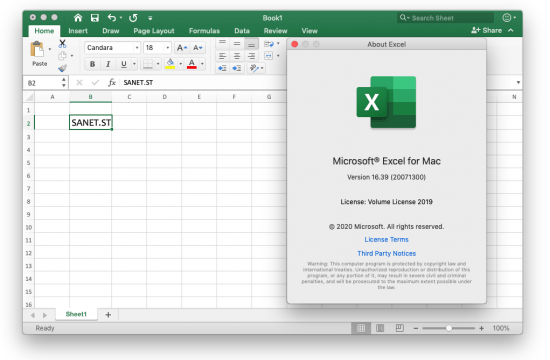Toggle bottom align button
This screenshot has width=550, height=360.
point(251,44)
